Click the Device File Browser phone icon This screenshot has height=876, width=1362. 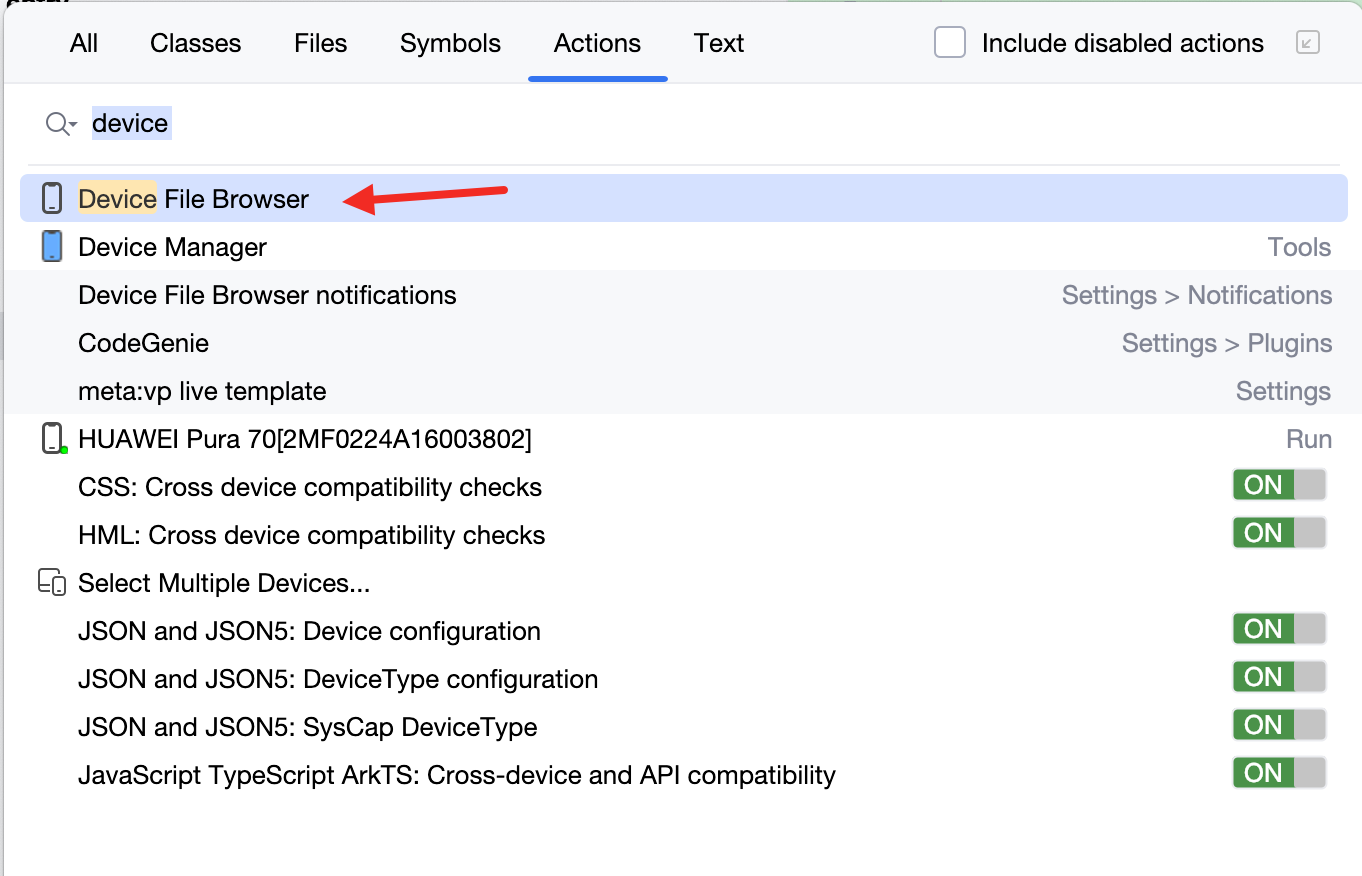pyautogui.click(x=52, y=199)
